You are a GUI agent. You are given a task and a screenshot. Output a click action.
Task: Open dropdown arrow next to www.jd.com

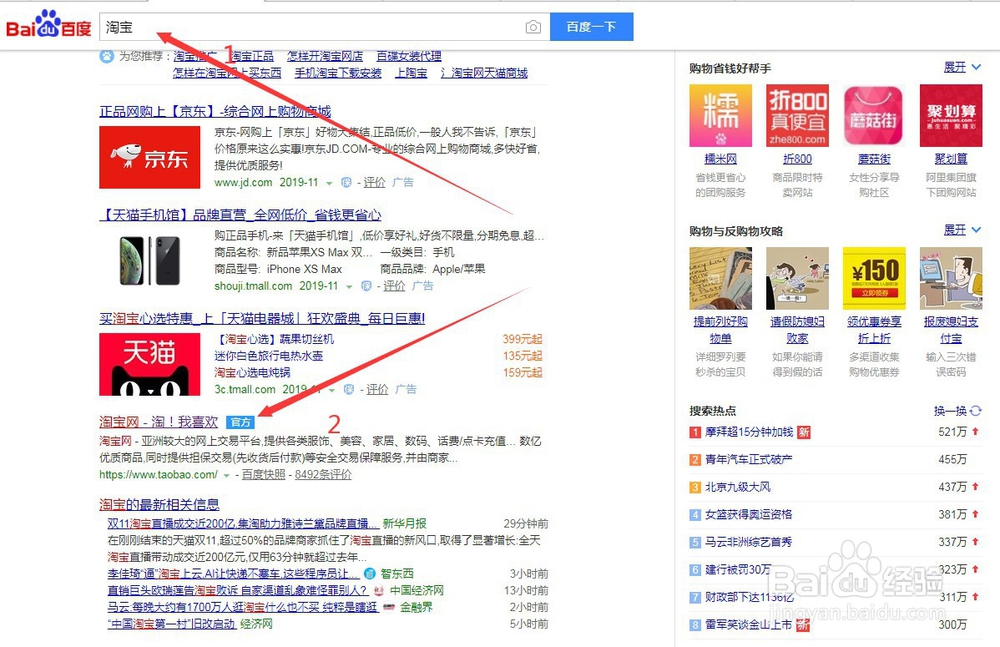pyautogui.click(x=329, y=183)
